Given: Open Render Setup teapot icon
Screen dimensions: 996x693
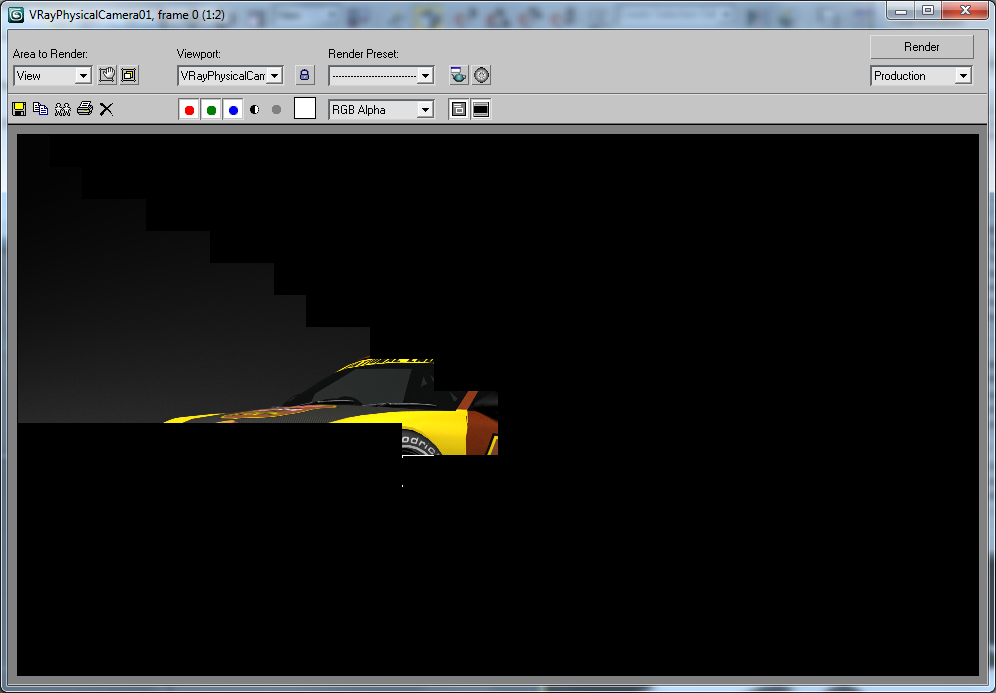Looking at the screenshot, I should tap(459, 75).
